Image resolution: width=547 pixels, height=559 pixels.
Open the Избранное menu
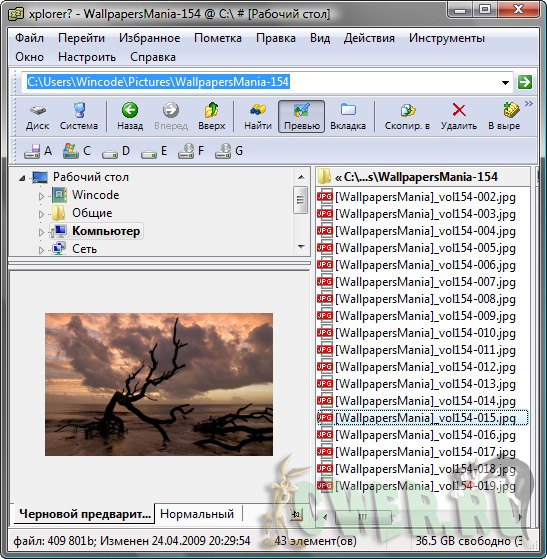[x=149, y=38]
